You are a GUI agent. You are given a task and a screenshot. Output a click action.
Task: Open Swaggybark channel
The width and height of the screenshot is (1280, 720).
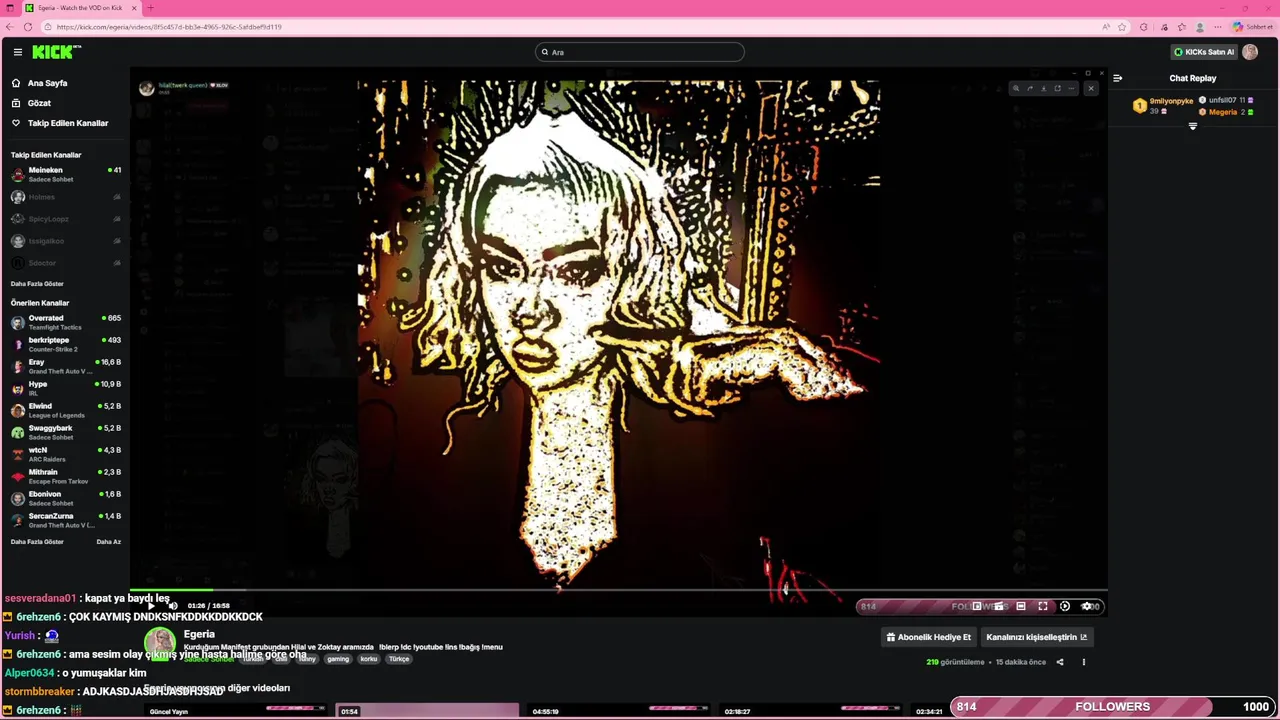(65, 432)
